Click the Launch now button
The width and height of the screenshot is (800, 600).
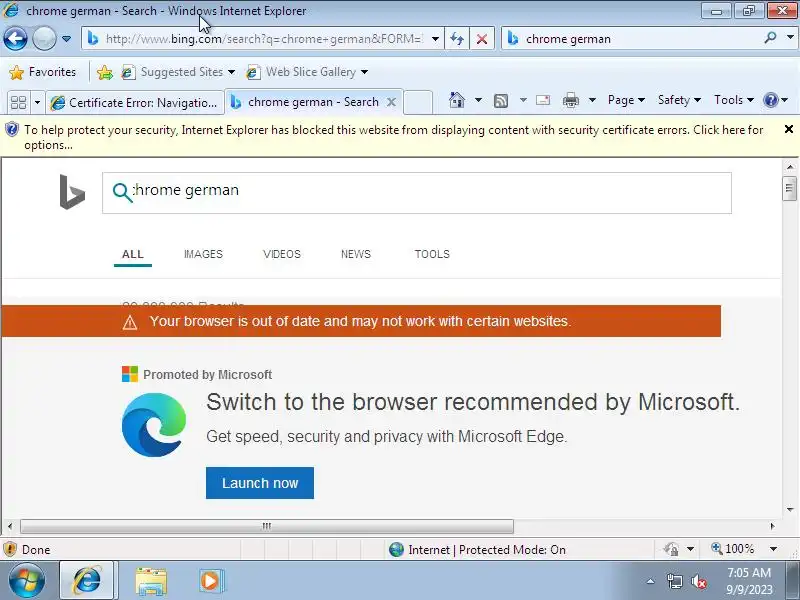[260, 483]
